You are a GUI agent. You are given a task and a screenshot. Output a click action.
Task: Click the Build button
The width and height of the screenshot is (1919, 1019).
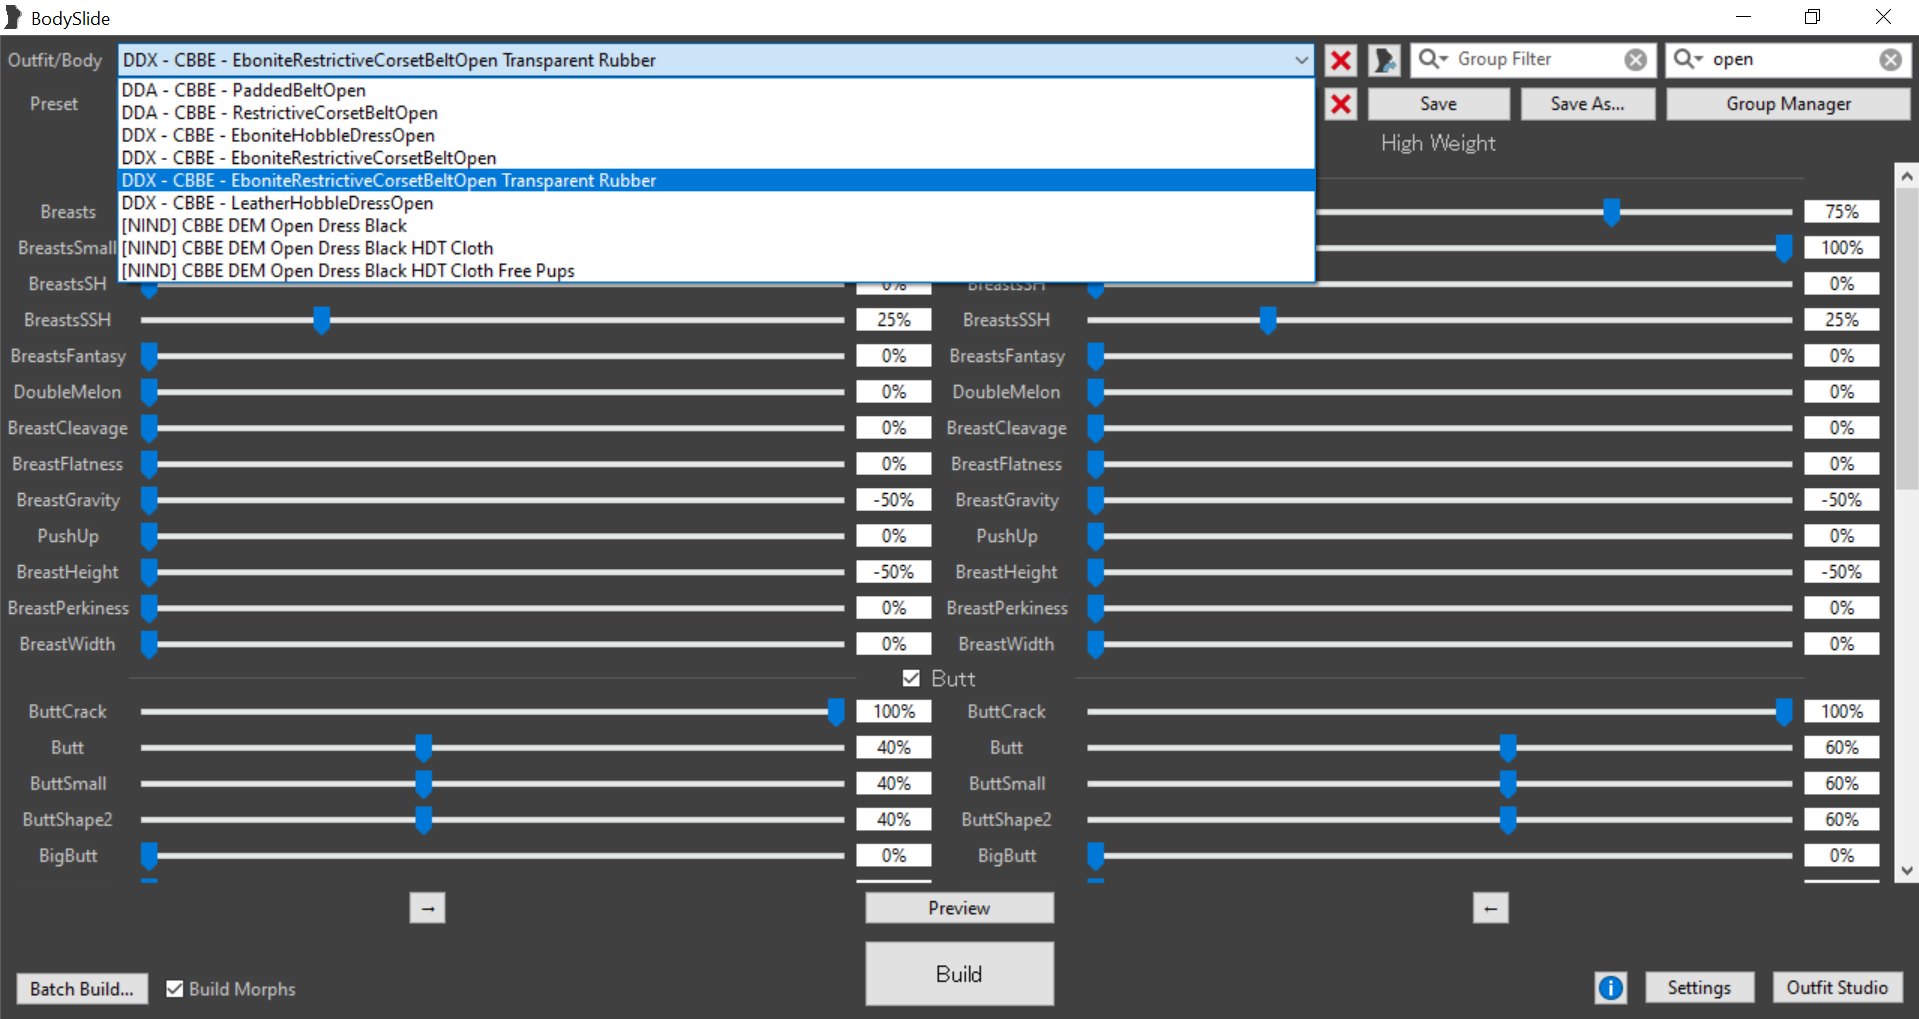[x=959, y=974]
